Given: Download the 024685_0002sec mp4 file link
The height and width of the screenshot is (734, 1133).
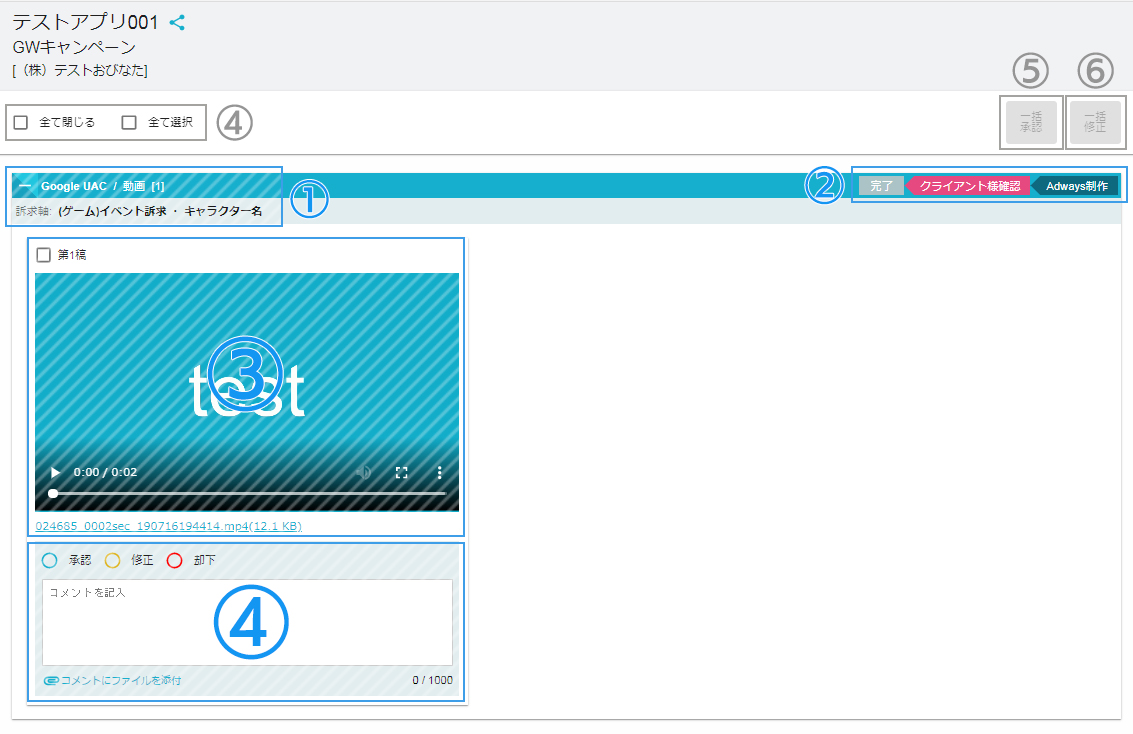Looking at the screenshot, I should click(168, 526).
